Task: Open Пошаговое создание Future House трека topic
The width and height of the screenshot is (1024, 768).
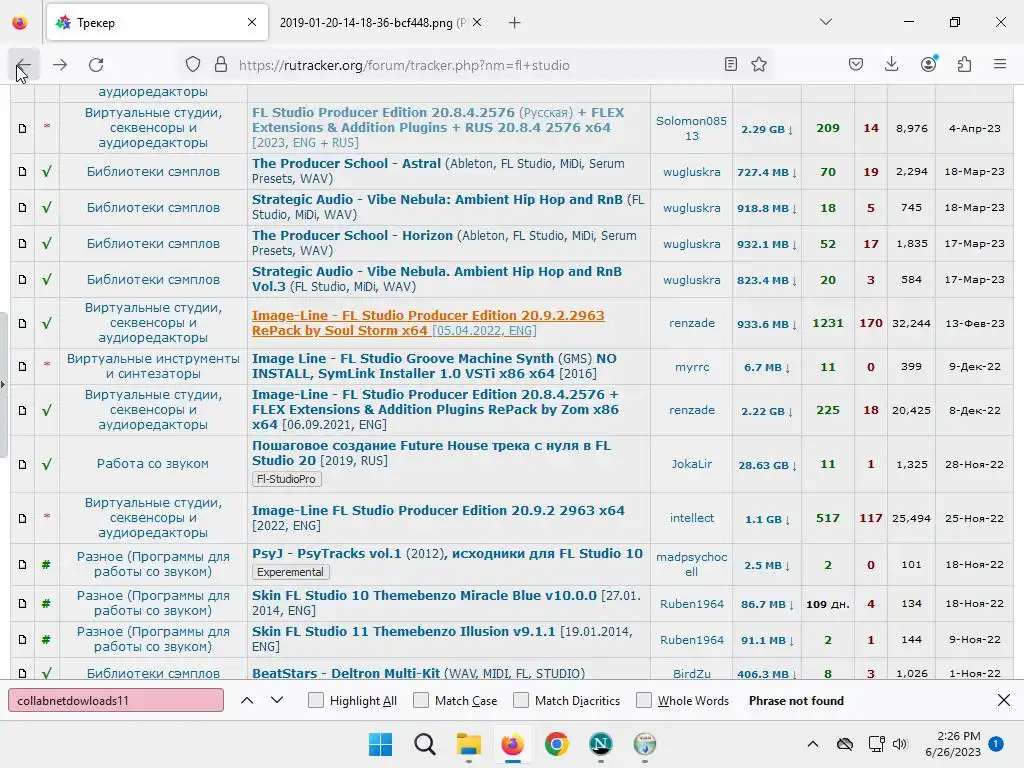Action: pos(432,453)
